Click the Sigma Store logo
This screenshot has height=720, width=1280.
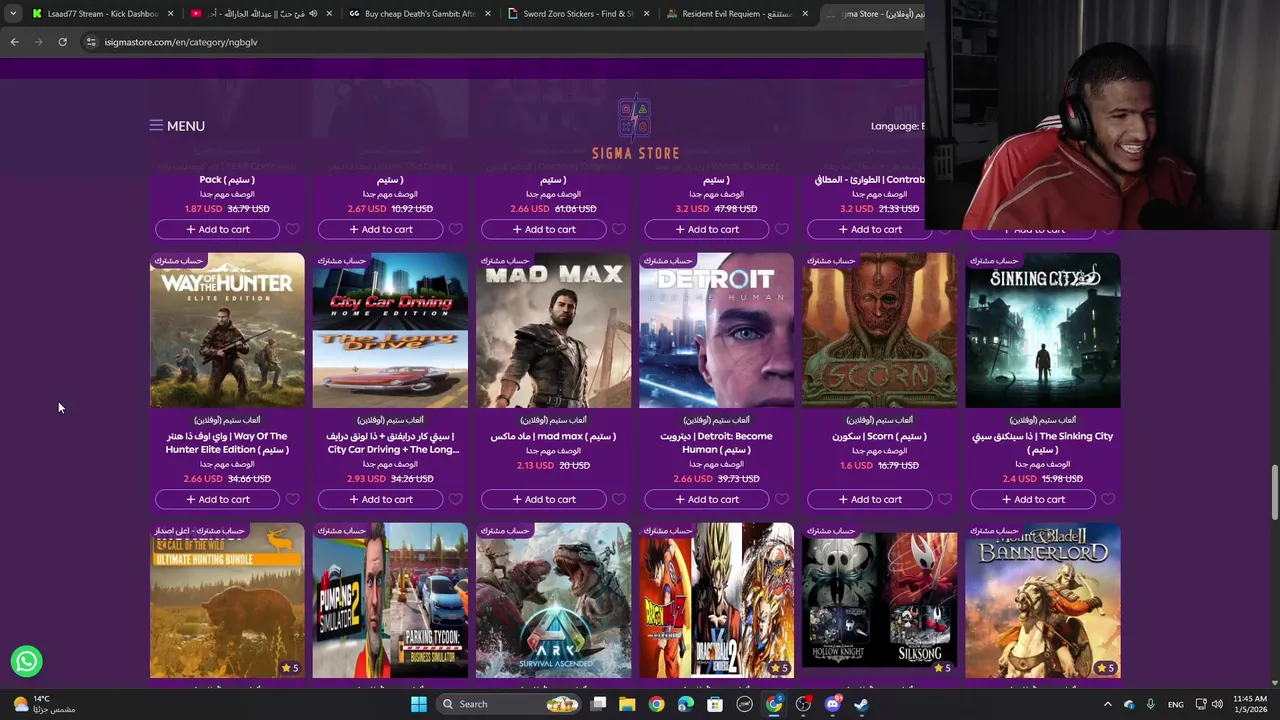pos(635,129)
